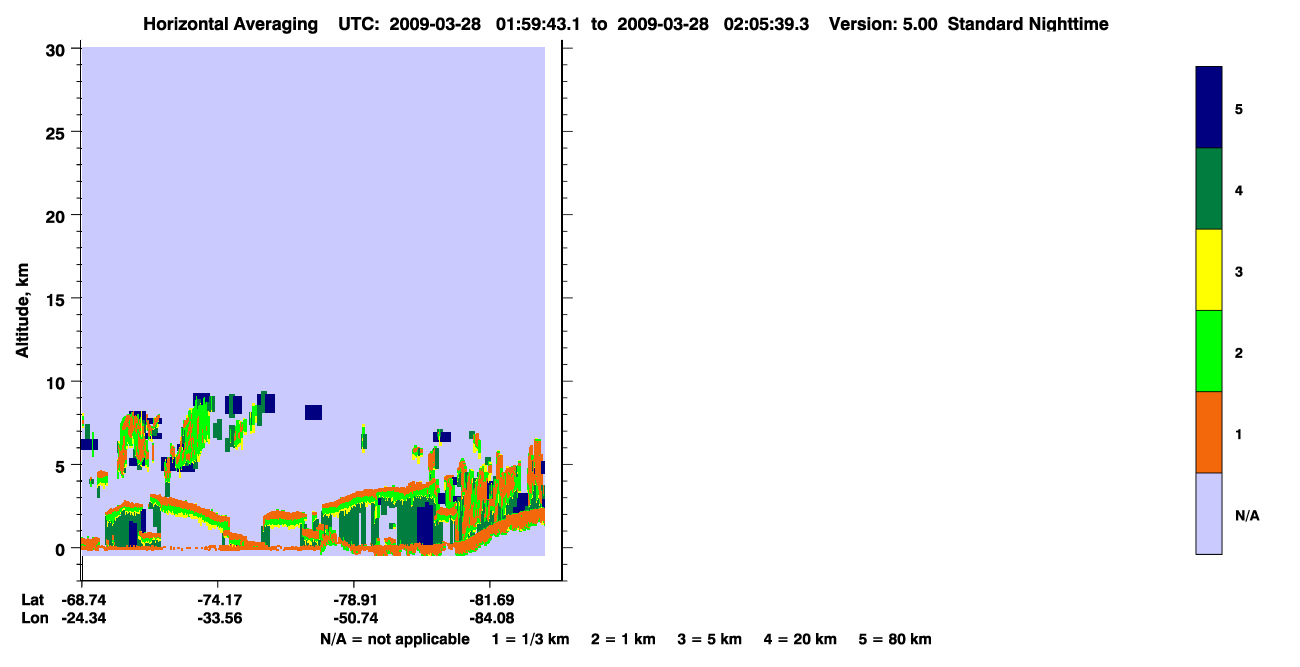The width and height of the screenshot is (1300, 667).
Task: Click the '1 = 1/3 km' legend text
Action: click(530, 640)
